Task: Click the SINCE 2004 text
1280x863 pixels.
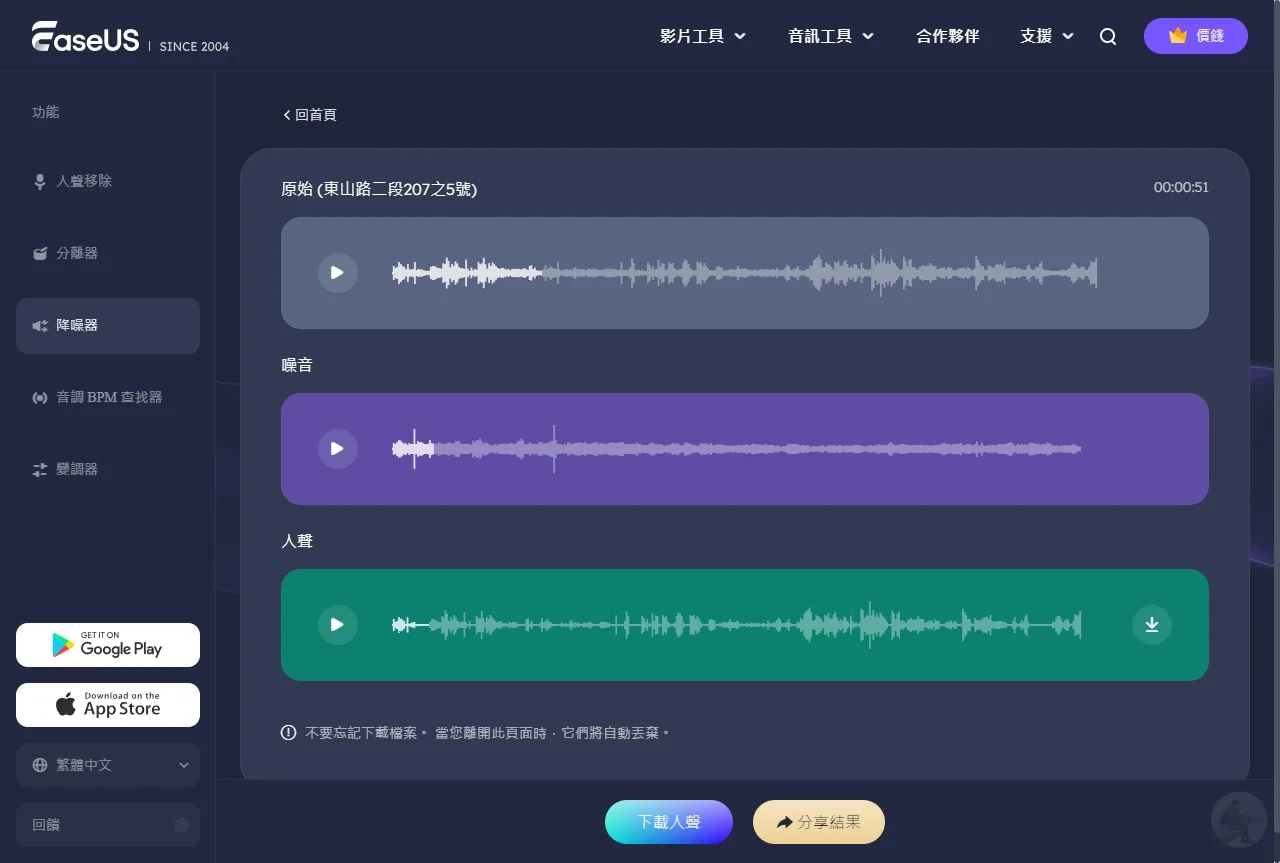Action: coord(194,46)
